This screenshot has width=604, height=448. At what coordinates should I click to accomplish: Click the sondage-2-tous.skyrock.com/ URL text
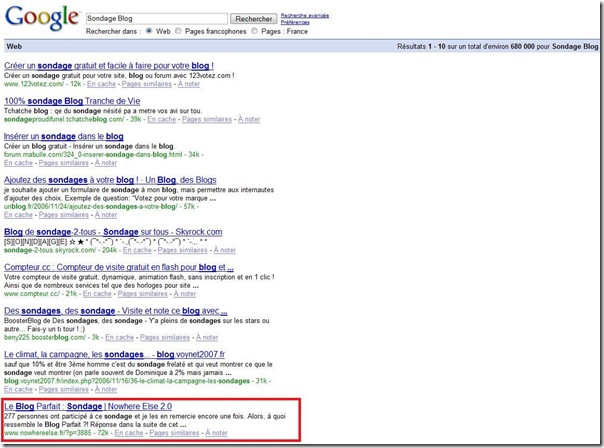coord(50,250)
